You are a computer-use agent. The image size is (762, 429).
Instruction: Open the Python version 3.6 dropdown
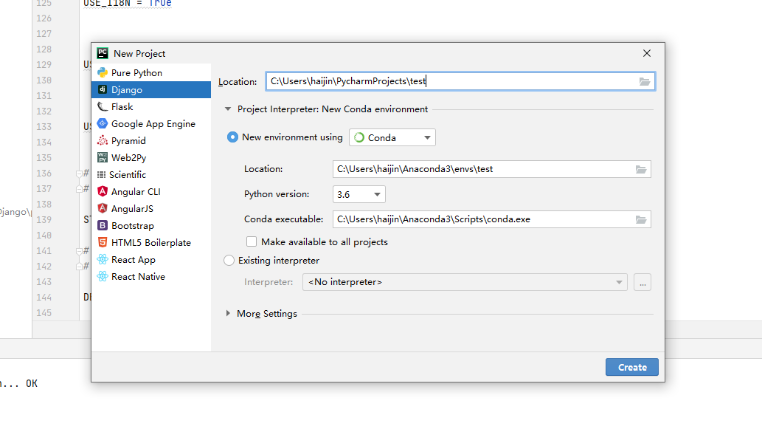click(x=359, y=194)
